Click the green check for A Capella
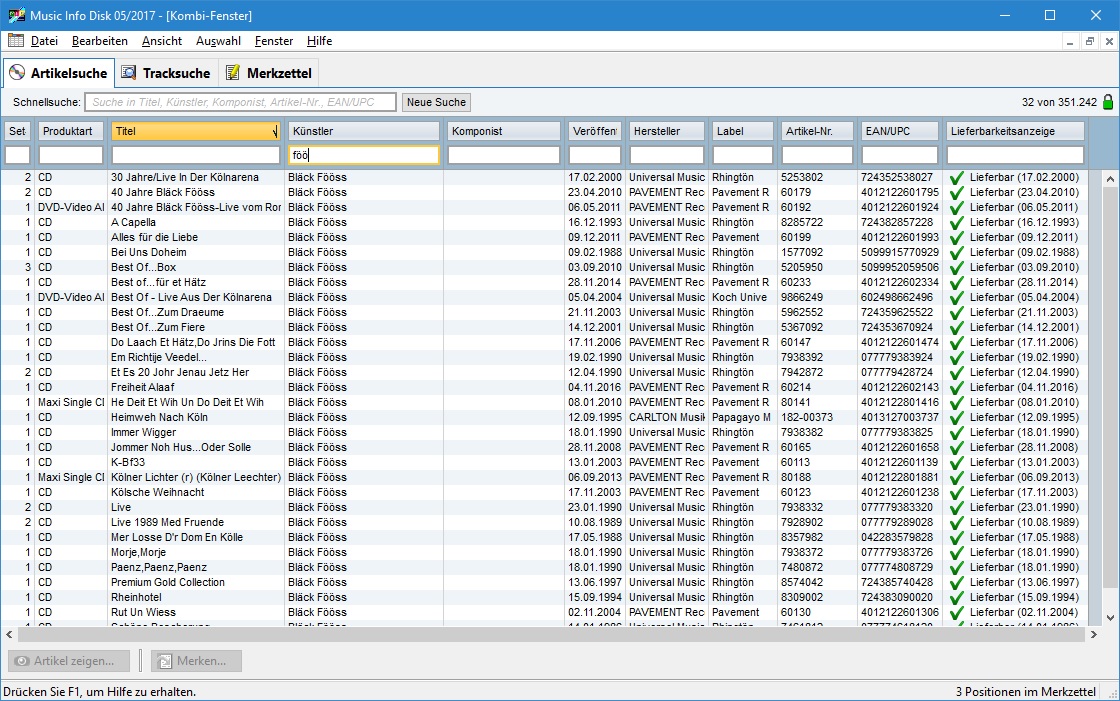The image size is (1120, 701). point(957,223)
